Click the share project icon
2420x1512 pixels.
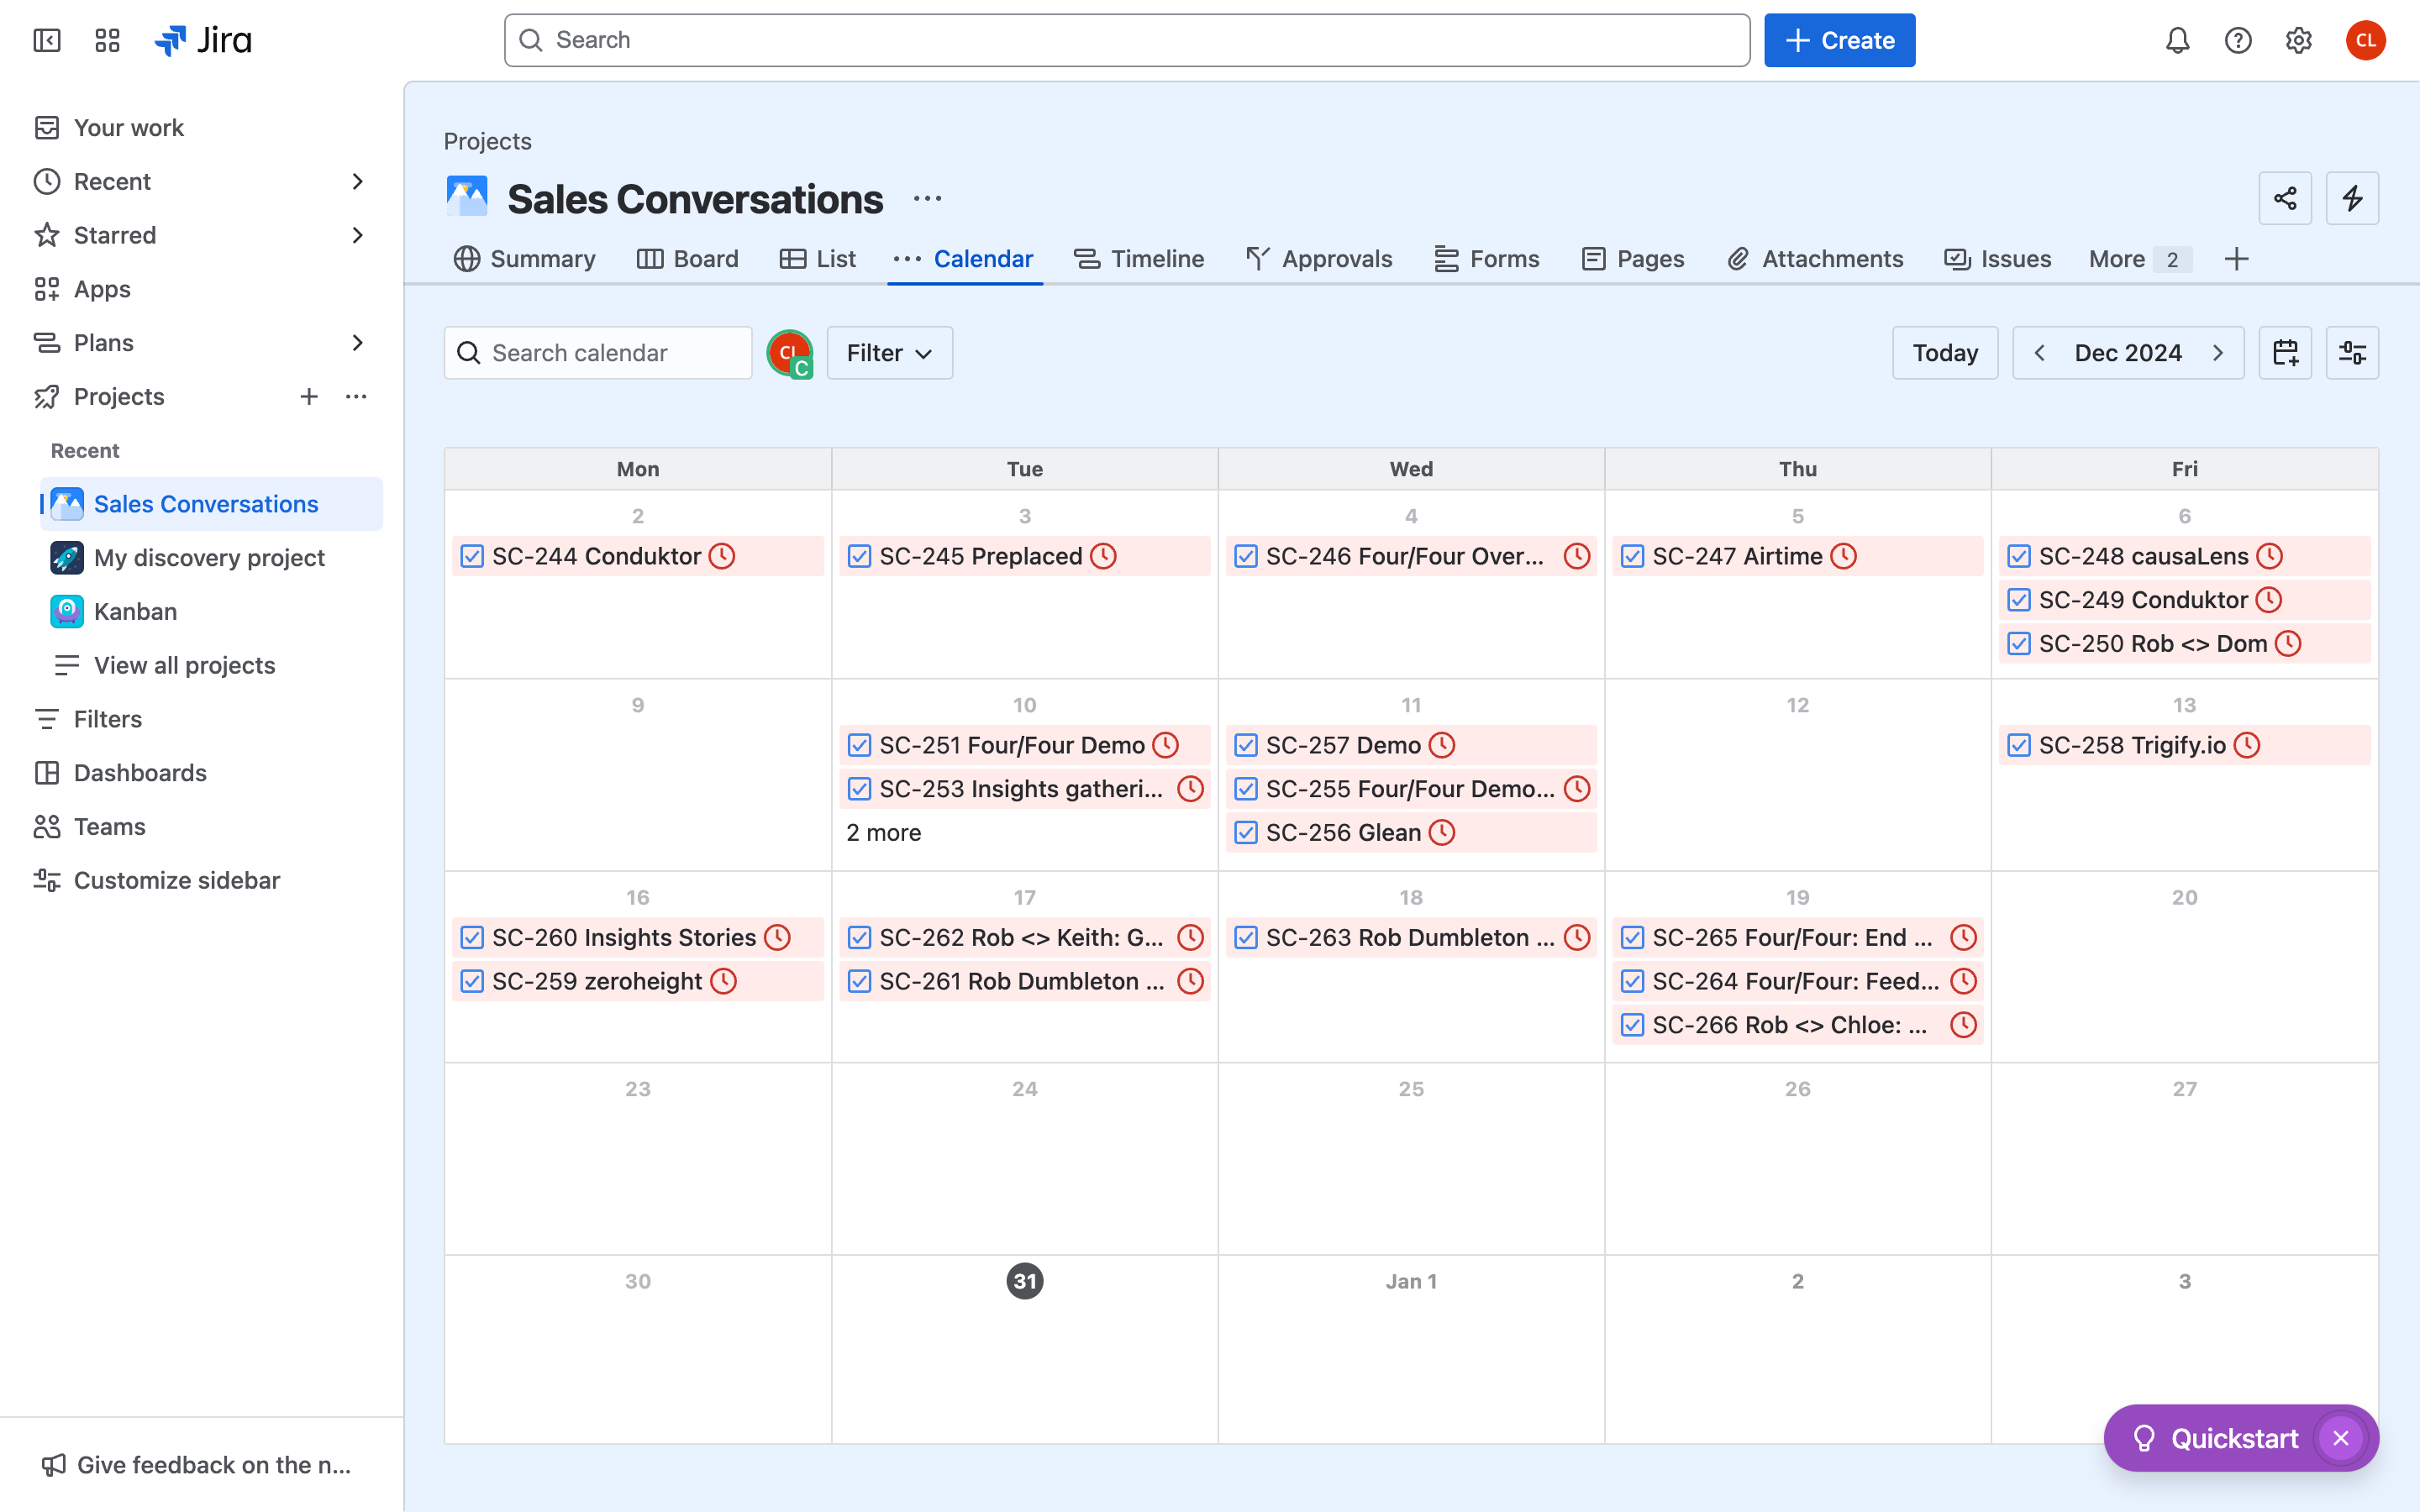point(2284,198)
